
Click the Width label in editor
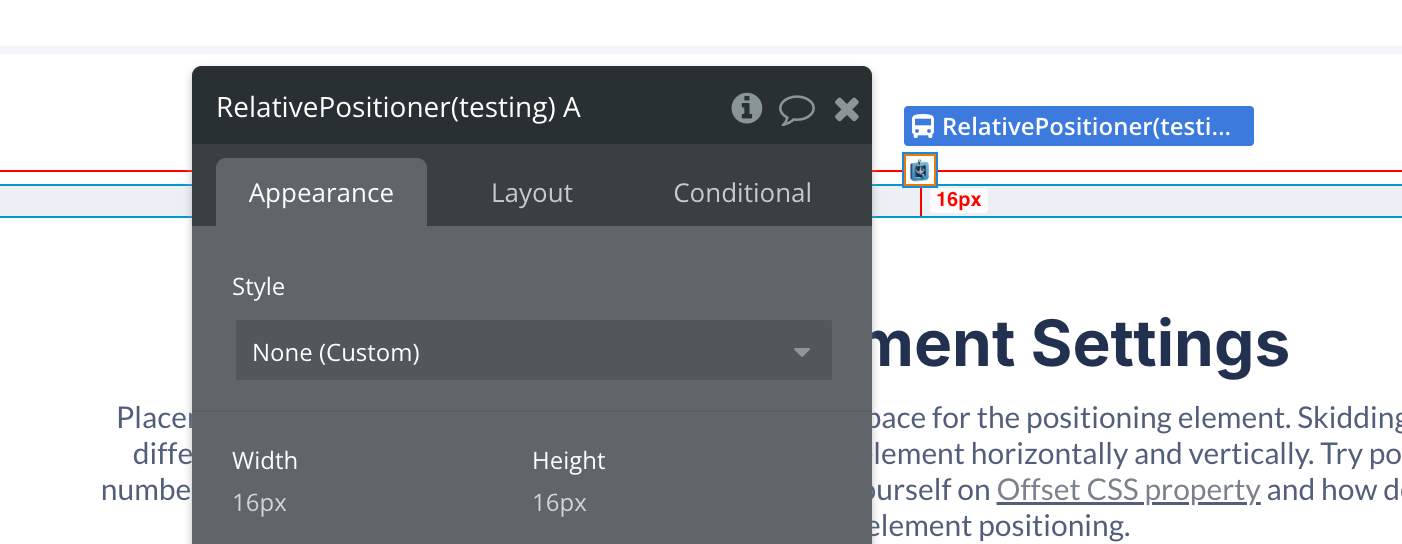coord(265,460)
